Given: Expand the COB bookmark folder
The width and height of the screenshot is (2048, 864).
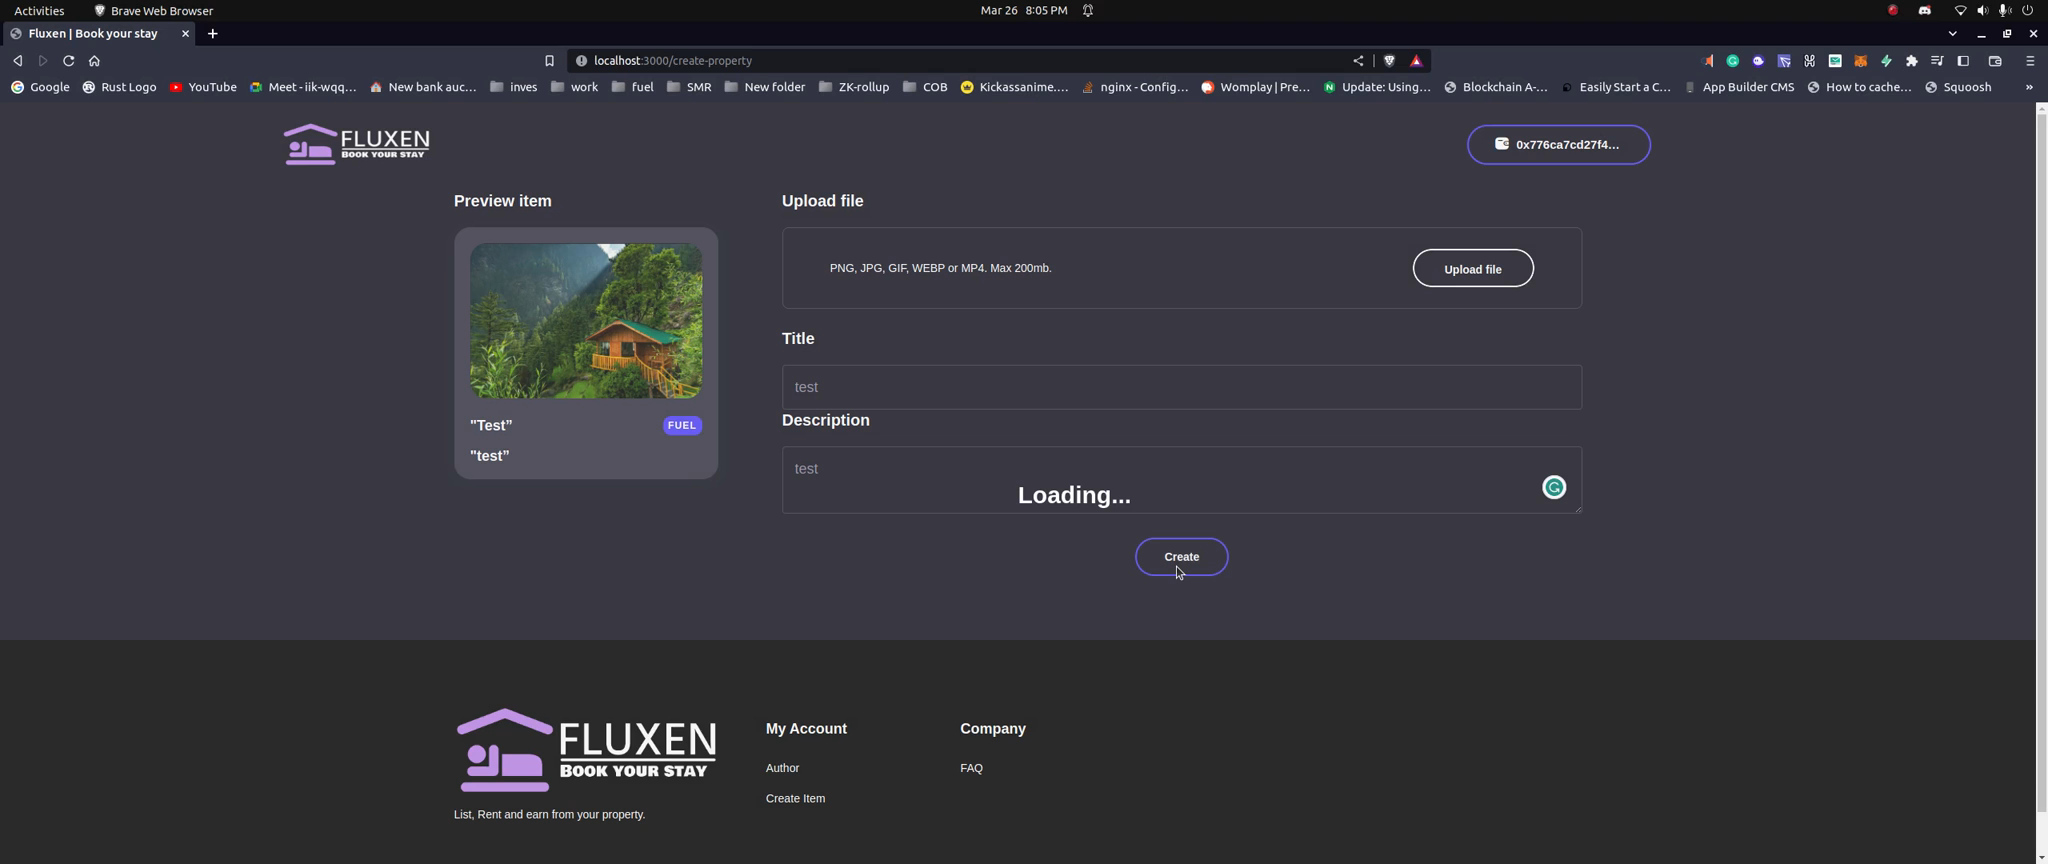Looking at the screenshot, I should [x=925, y=87].
